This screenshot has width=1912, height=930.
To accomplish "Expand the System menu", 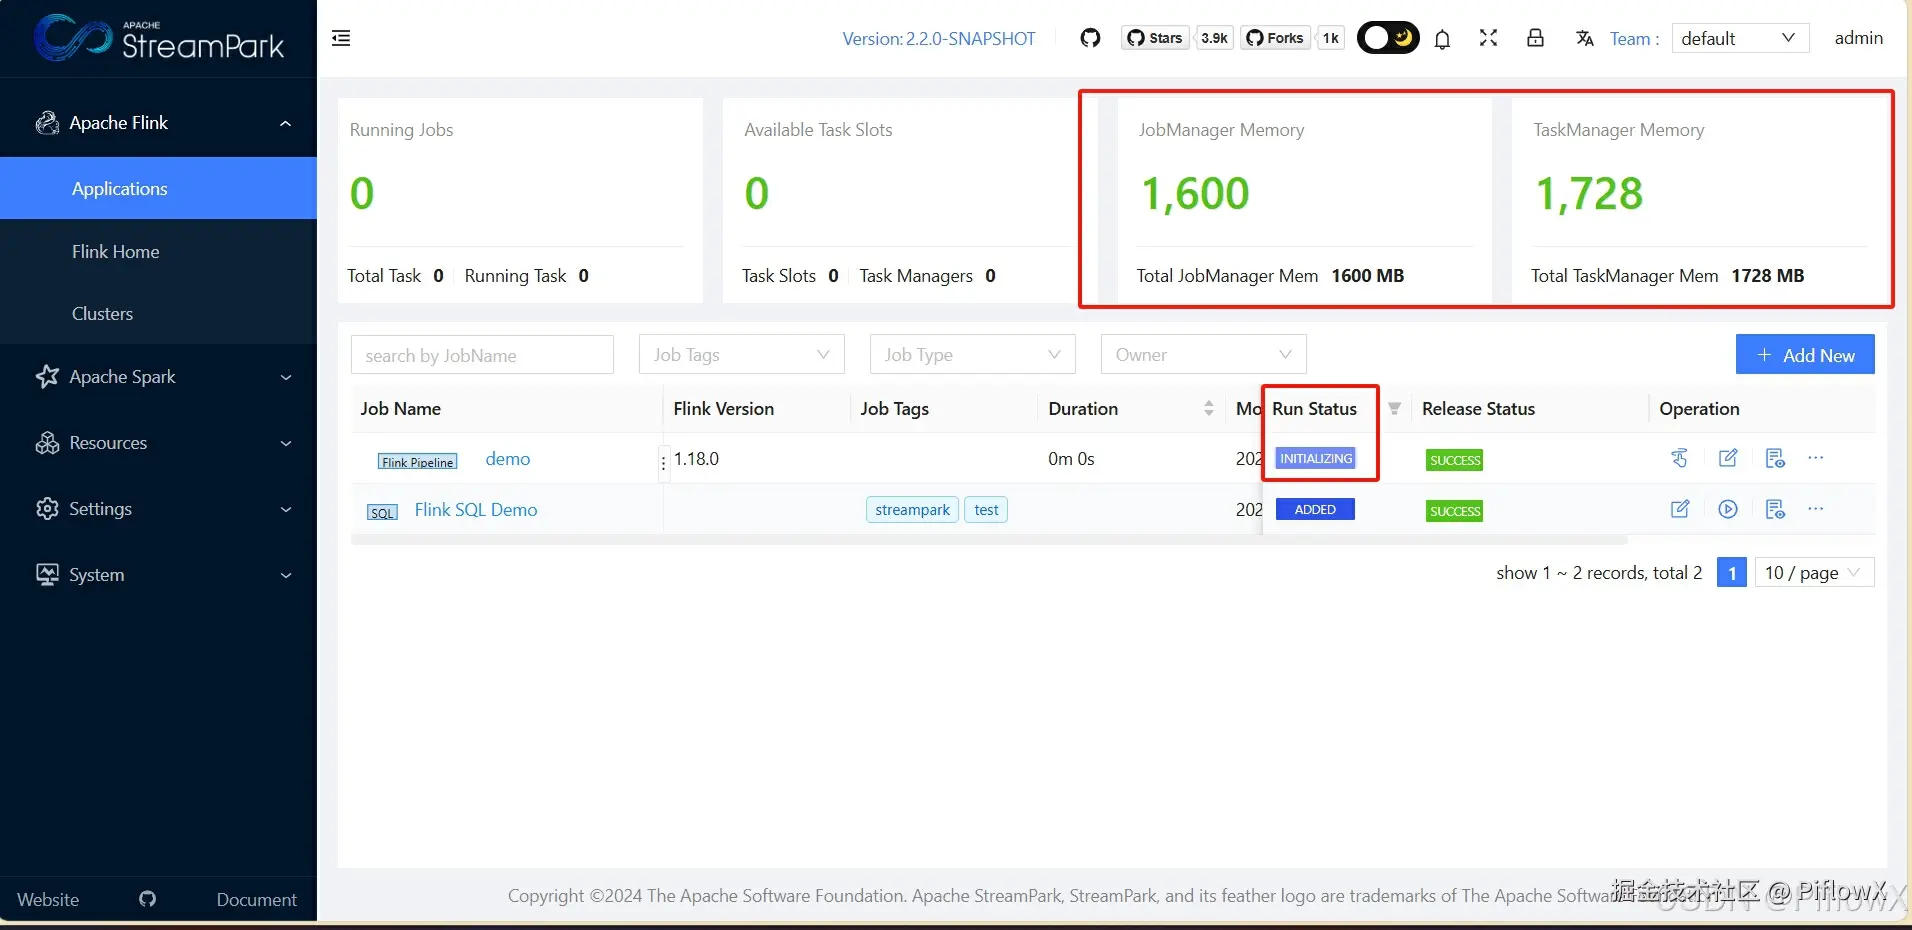I will click(158, 575).
